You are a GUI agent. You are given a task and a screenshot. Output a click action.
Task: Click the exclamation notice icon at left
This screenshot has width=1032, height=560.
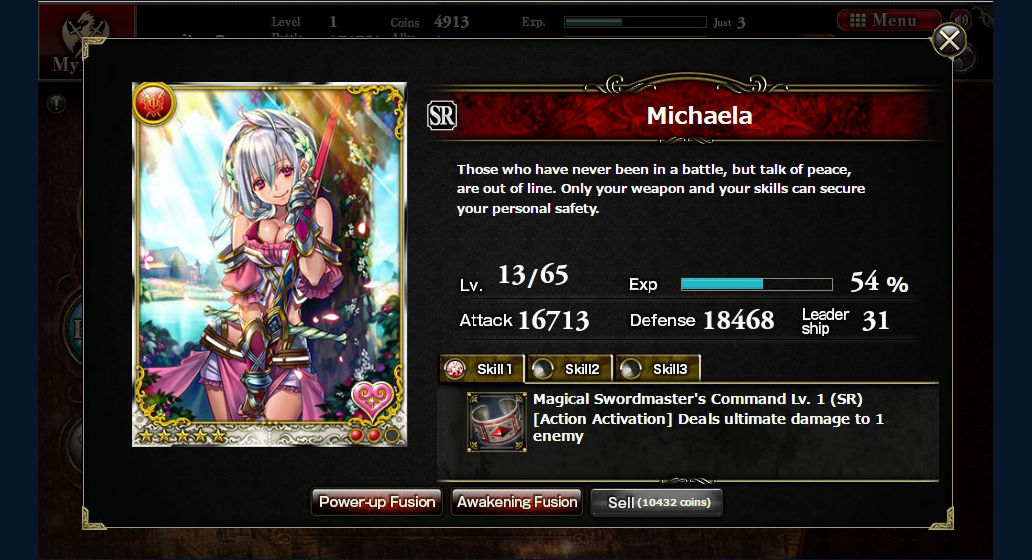click(57, 103)
